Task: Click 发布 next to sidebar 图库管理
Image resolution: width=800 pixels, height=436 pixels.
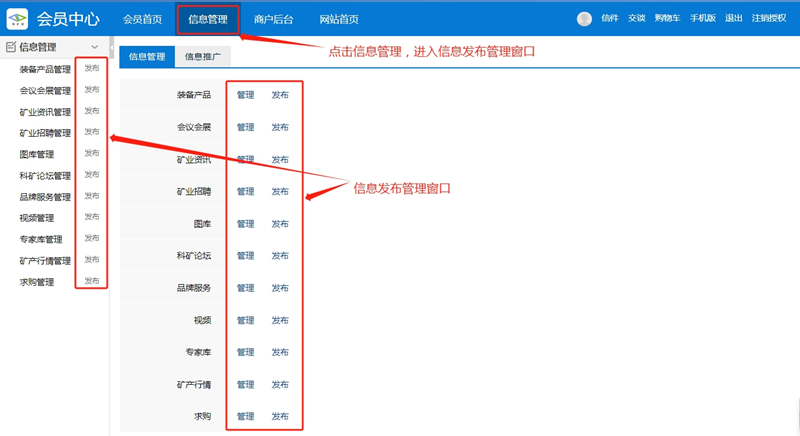Action: [x=92, y=154]
